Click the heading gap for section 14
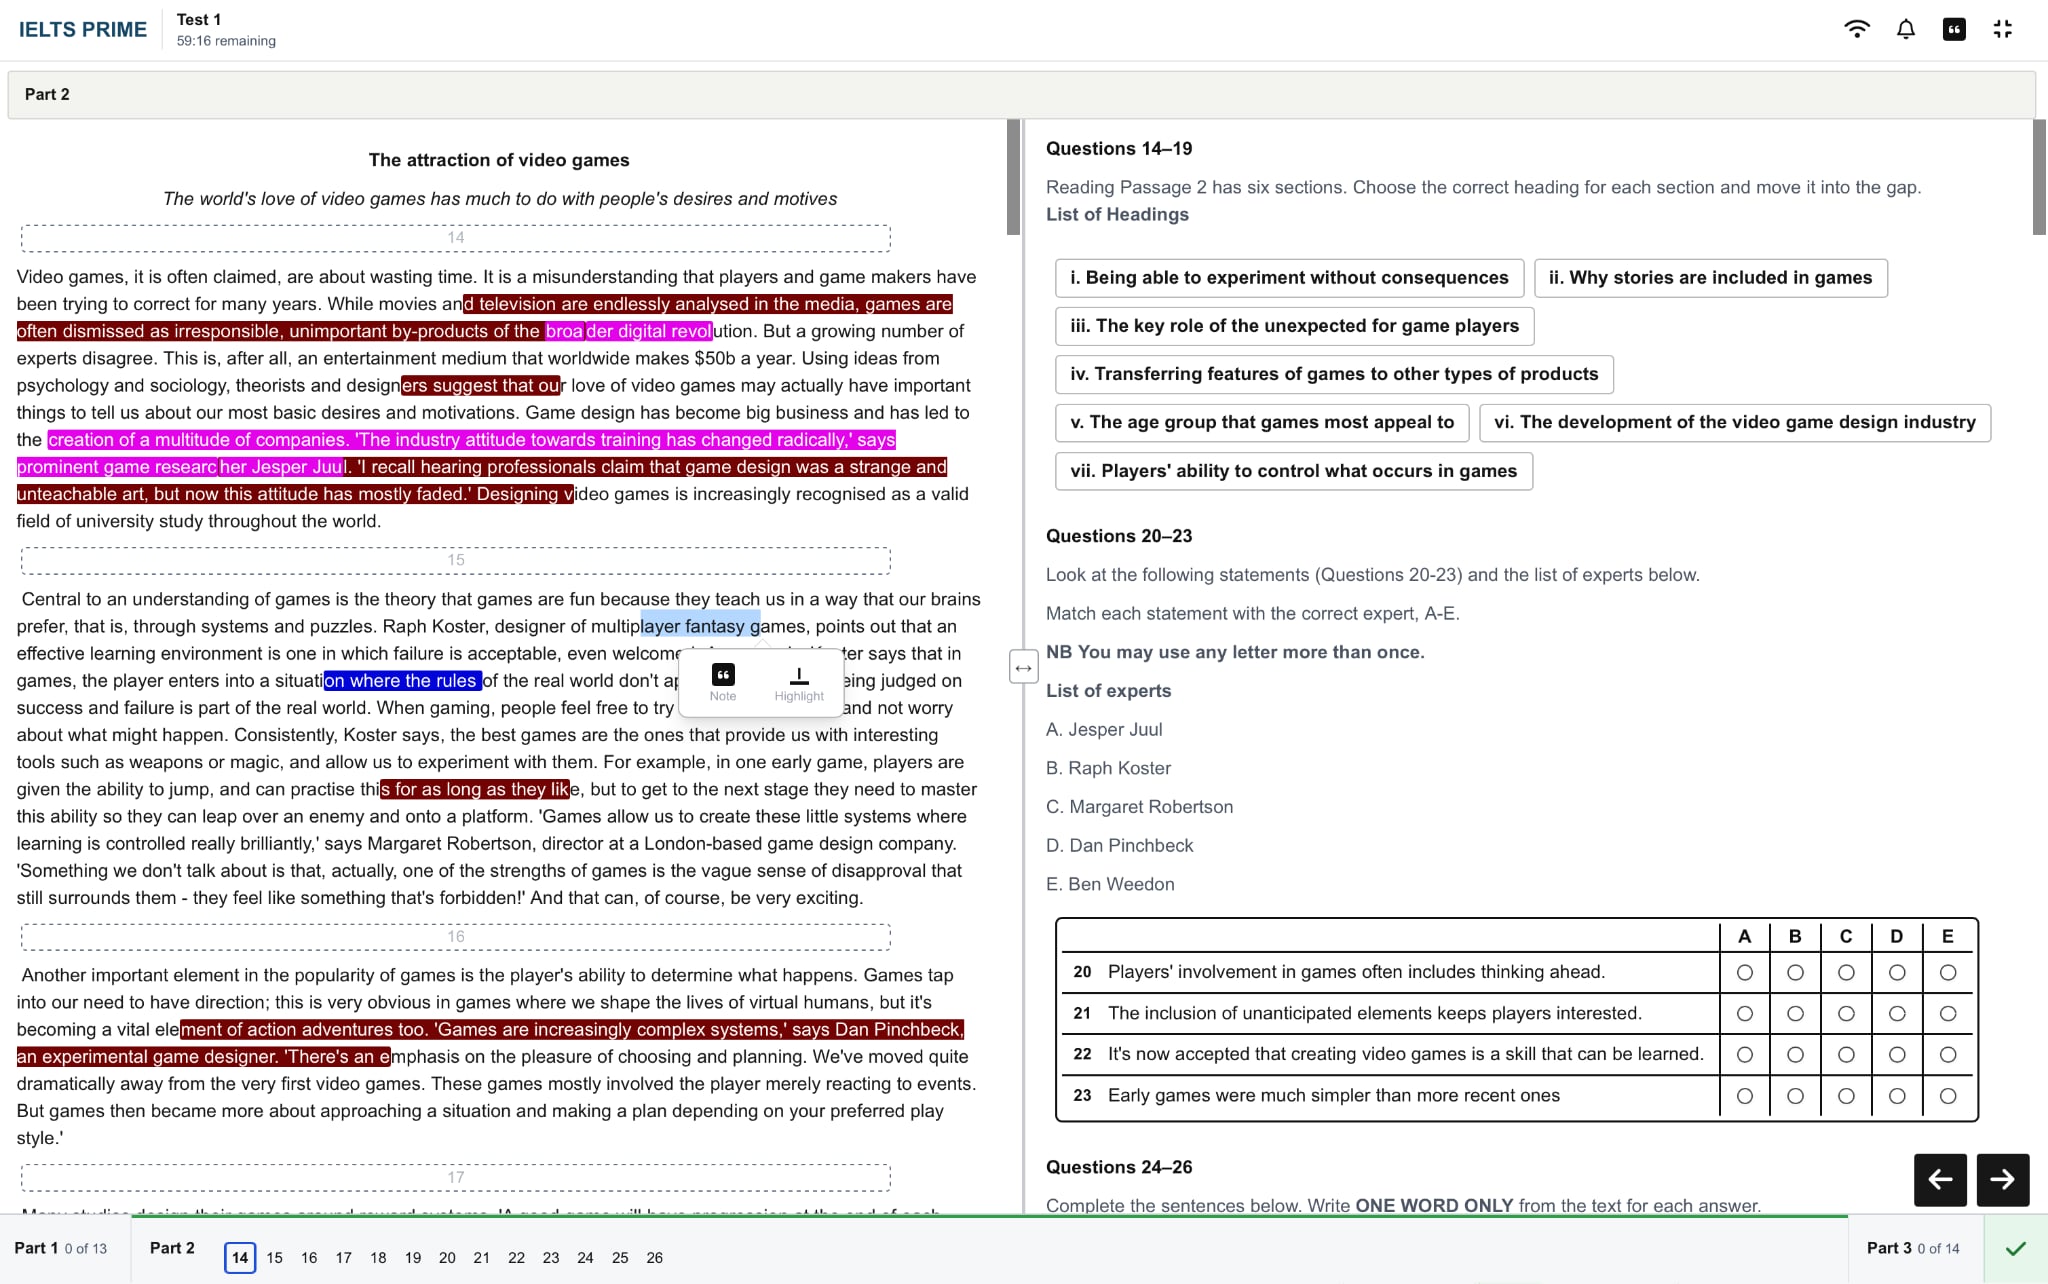 (x=456, y=238)
